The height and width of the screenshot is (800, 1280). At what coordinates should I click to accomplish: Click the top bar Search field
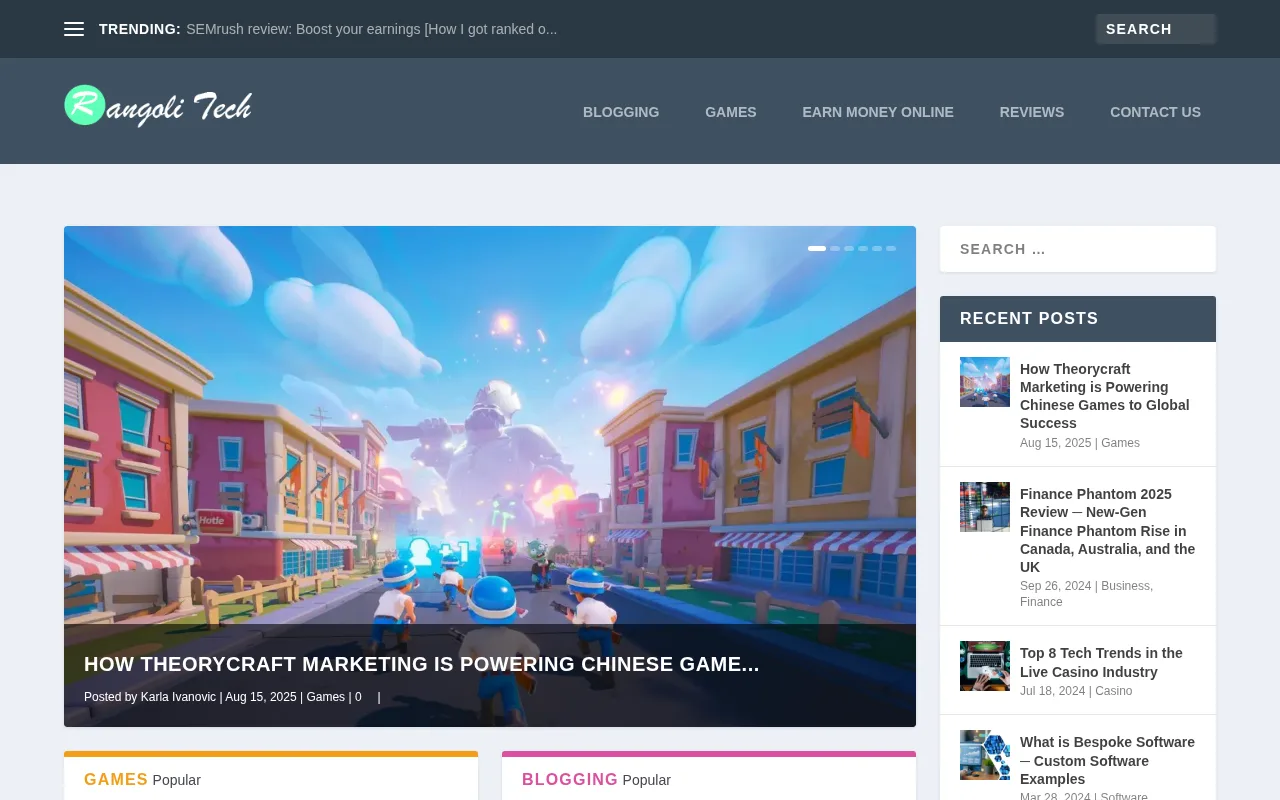click(1154, 29)
